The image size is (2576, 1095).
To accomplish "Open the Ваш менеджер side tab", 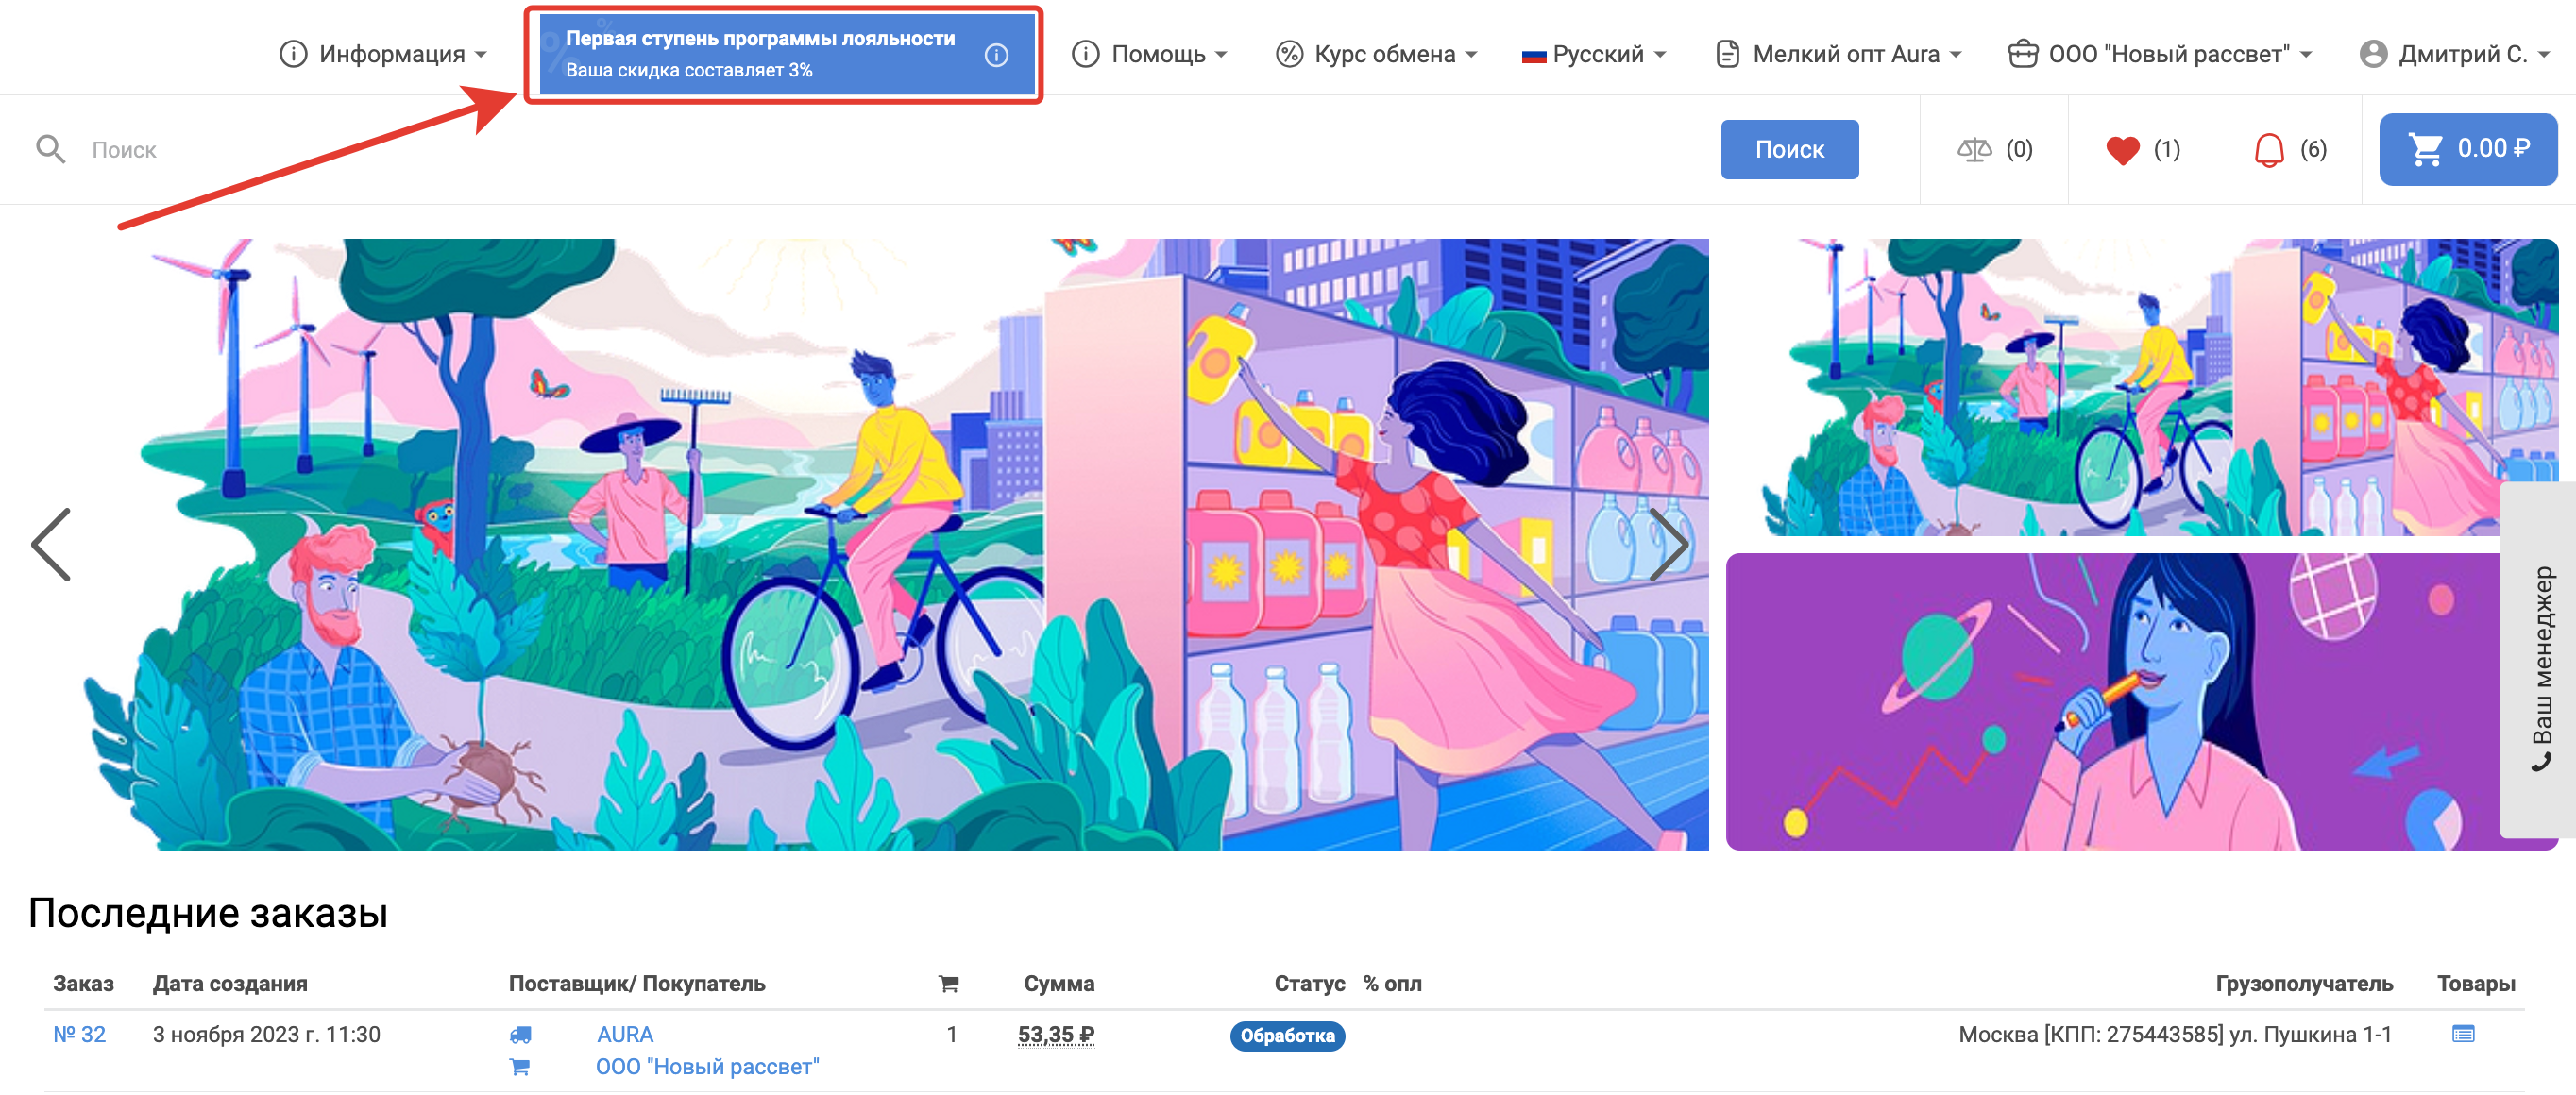I will pyautogui.click(x=2540, y=665).
